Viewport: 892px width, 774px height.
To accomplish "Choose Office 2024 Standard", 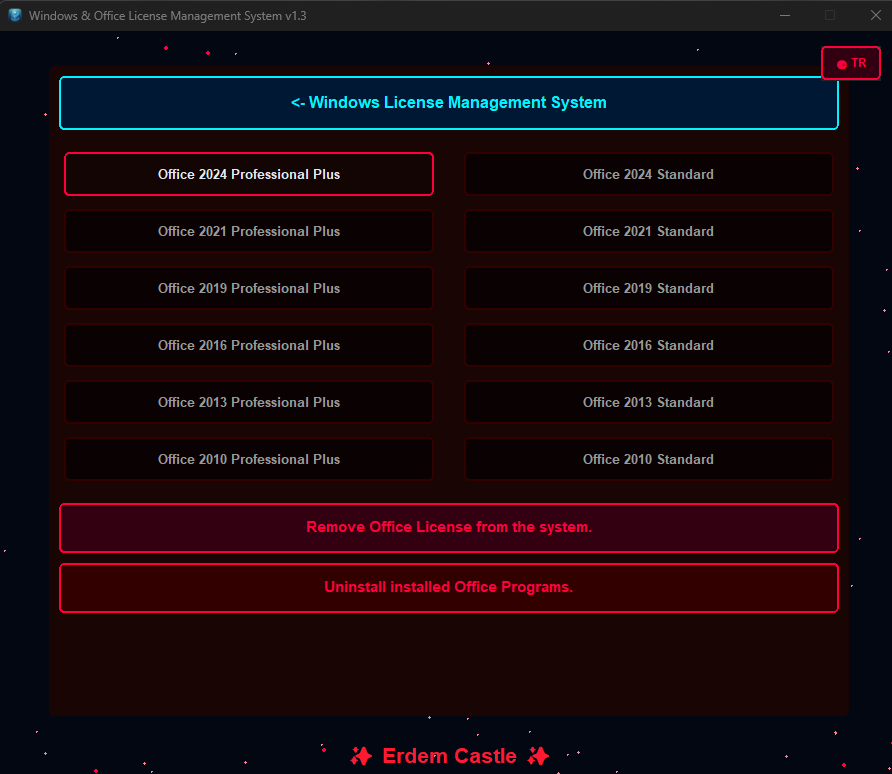I will point(649,174).
